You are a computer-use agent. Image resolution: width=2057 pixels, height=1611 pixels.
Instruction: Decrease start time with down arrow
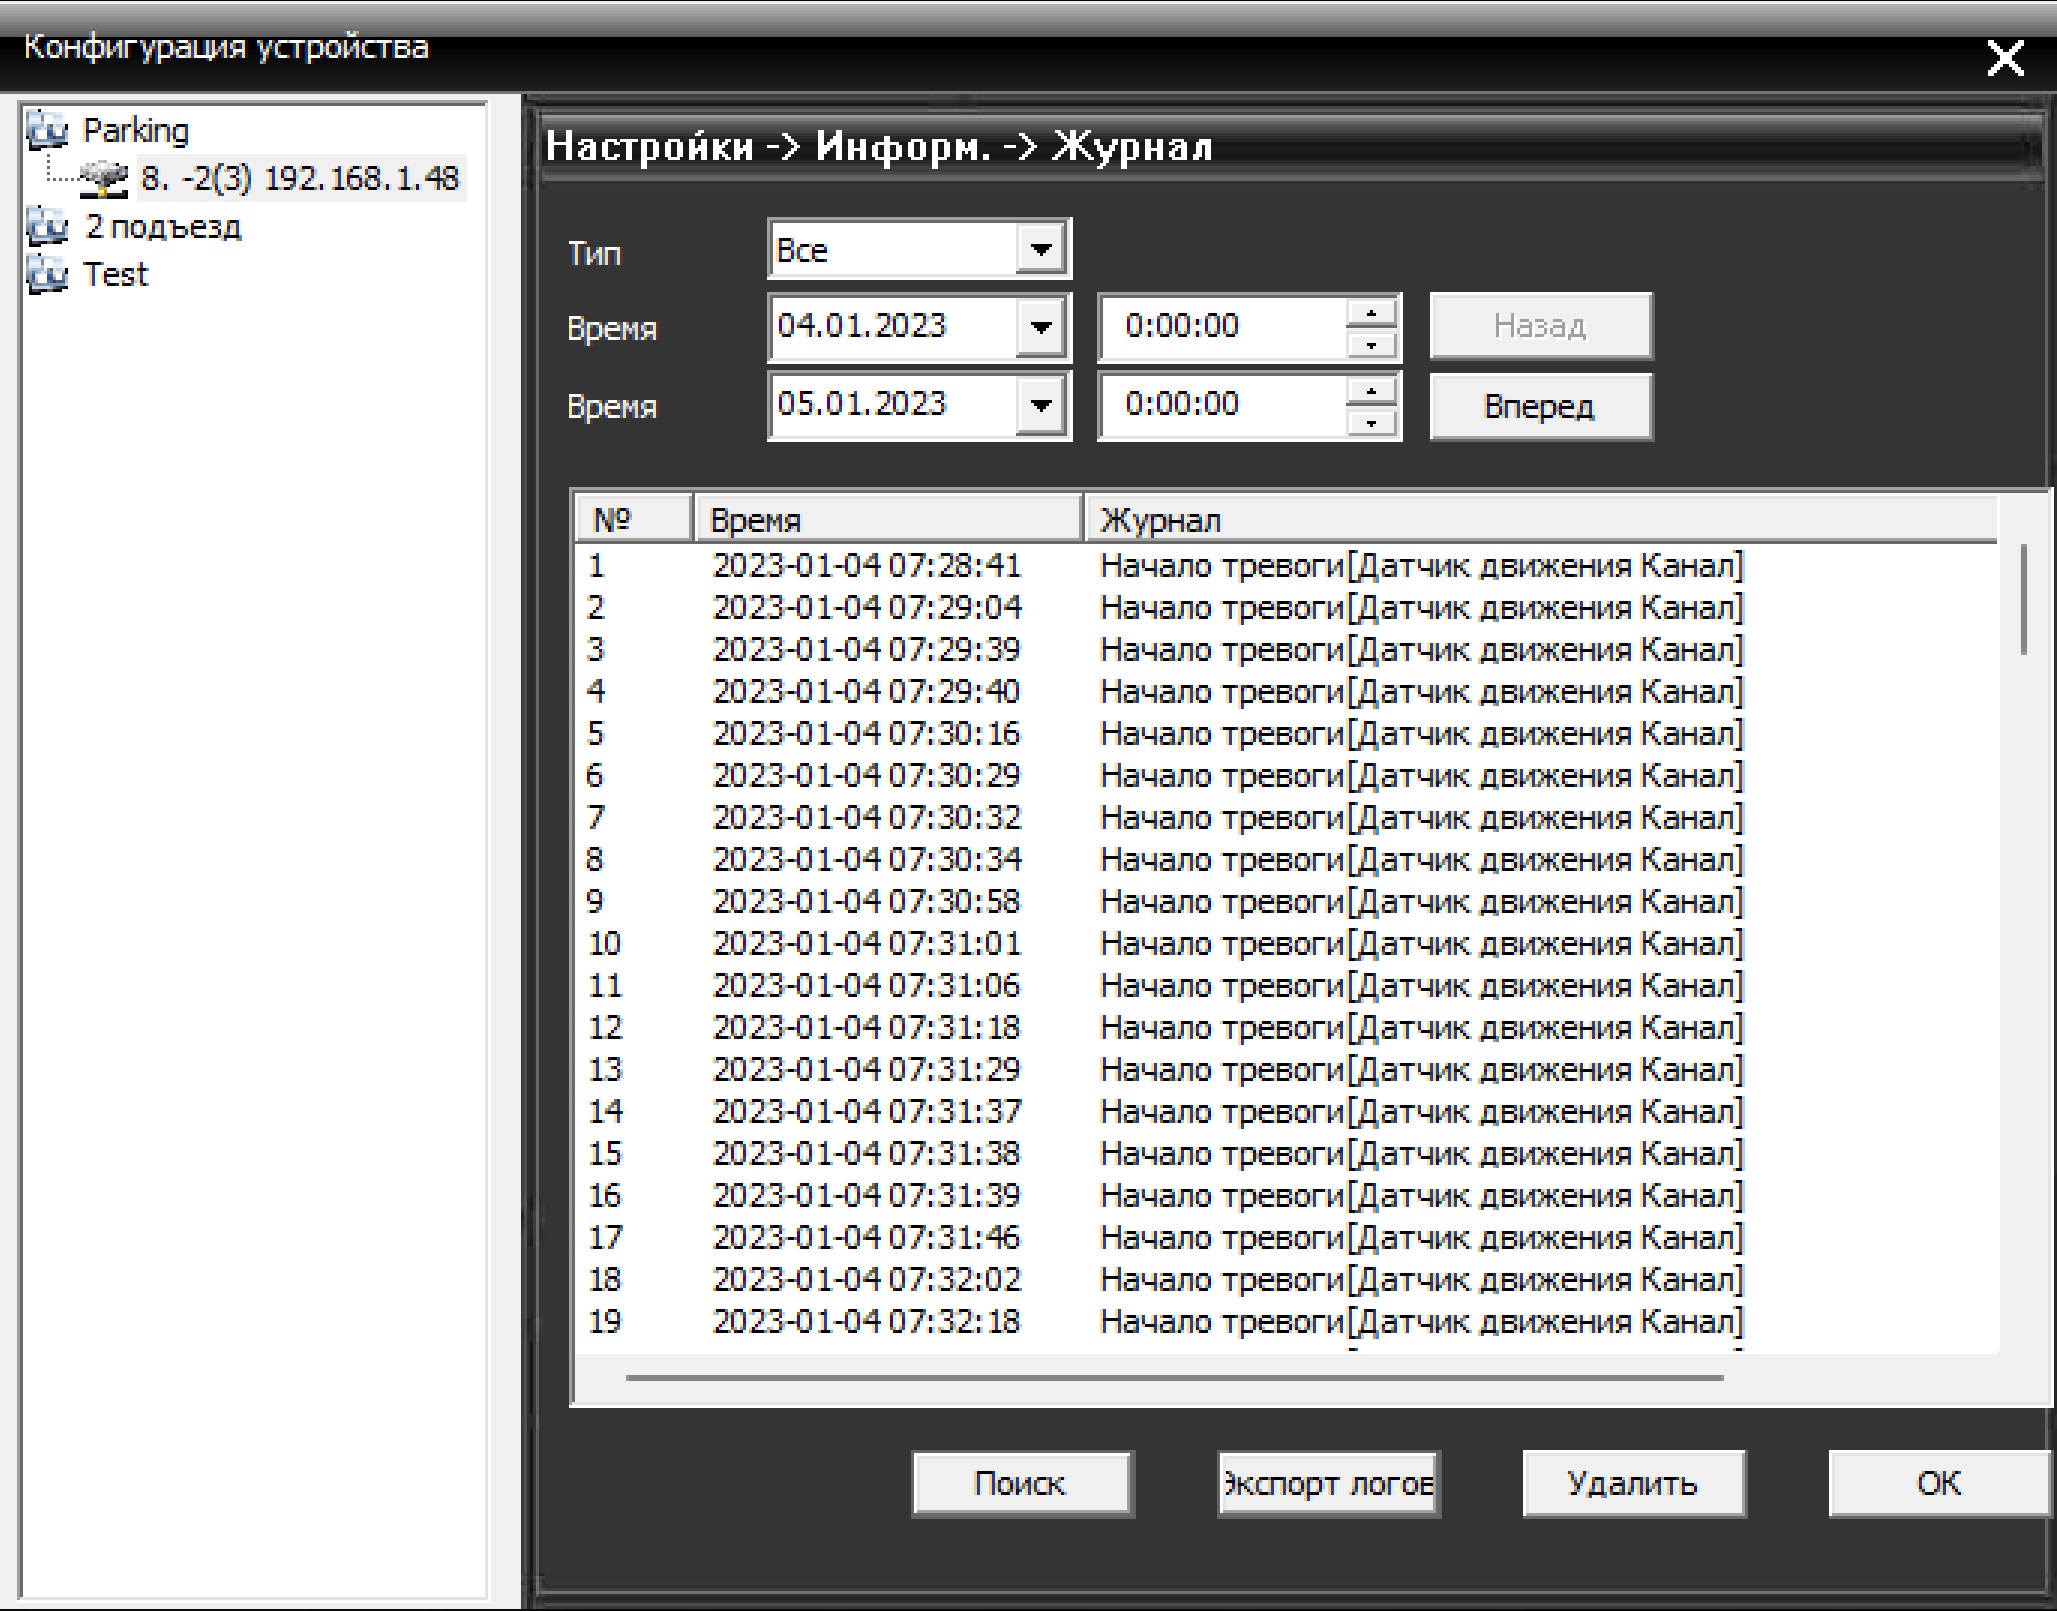[1371, 344]
